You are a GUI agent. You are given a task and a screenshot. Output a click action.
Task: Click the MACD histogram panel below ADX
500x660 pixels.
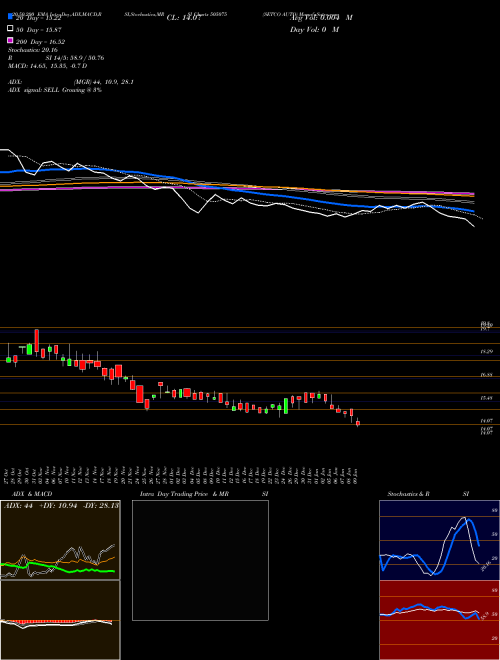[x=60, y=620]
